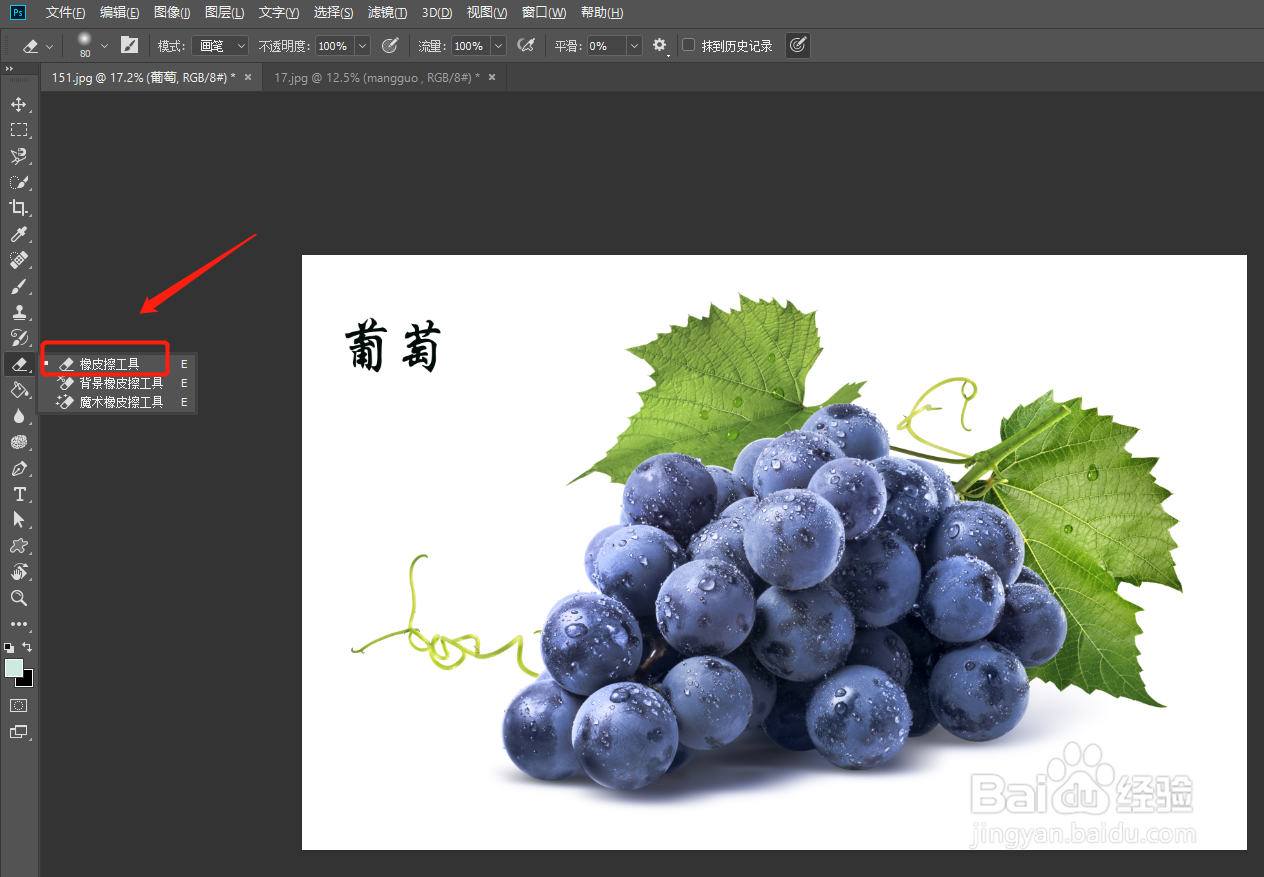Select the History Brush tool

coord(18,338)
